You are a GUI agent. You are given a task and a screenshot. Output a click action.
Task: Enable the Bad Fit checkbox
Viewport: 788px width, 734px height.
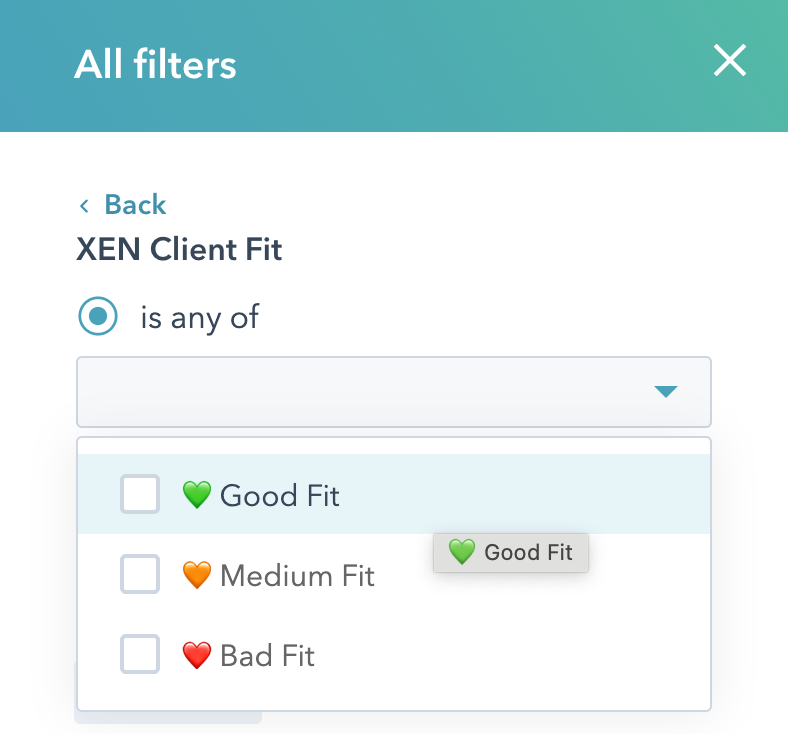point(140,655)
